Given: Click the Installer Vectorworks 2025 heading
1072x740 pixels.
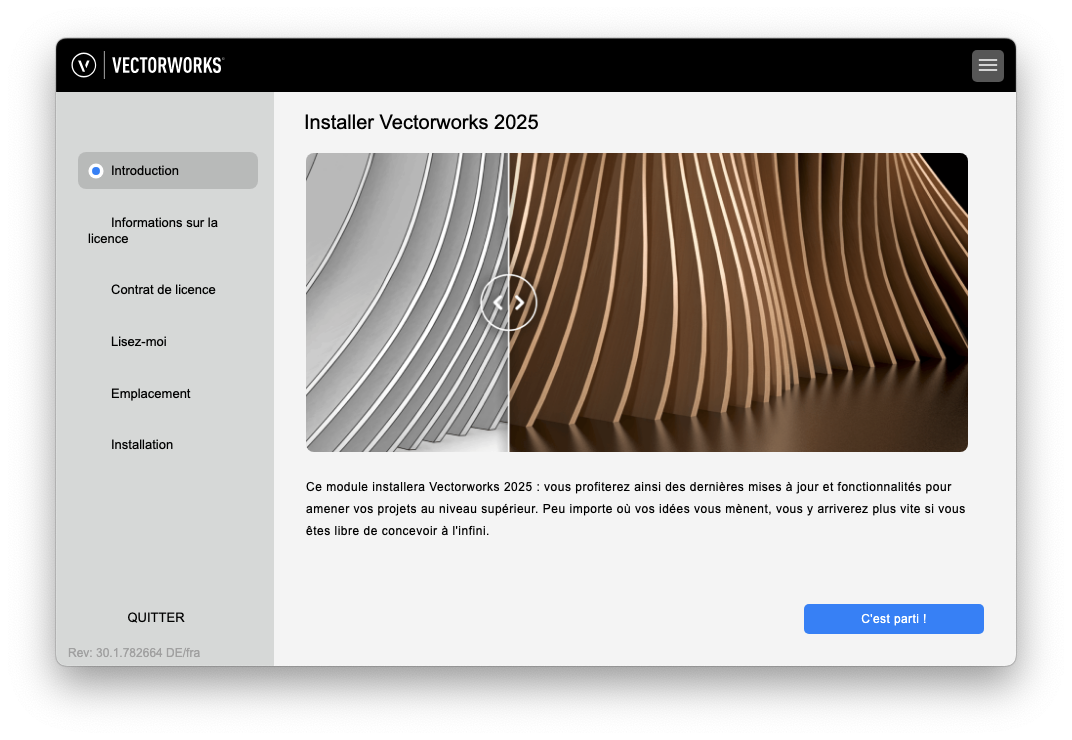Looking at the screenshot, I should 421,122.
